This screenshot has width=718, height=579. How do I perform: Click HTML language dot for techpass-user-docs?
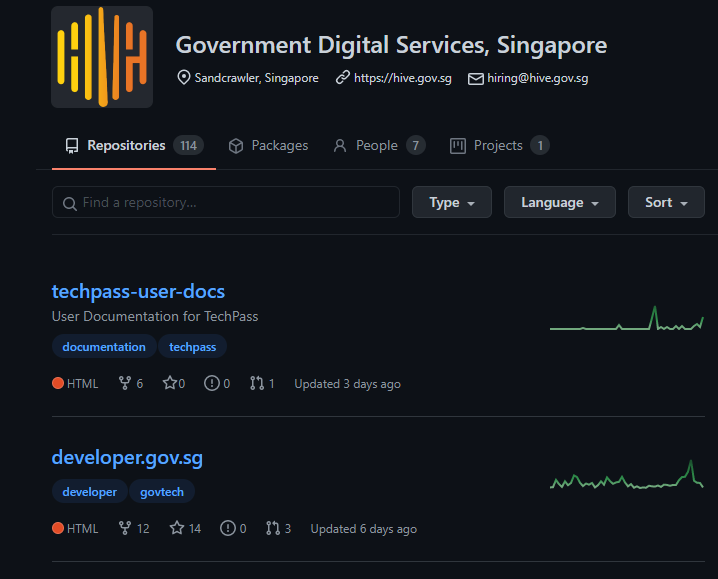[58, 383]
